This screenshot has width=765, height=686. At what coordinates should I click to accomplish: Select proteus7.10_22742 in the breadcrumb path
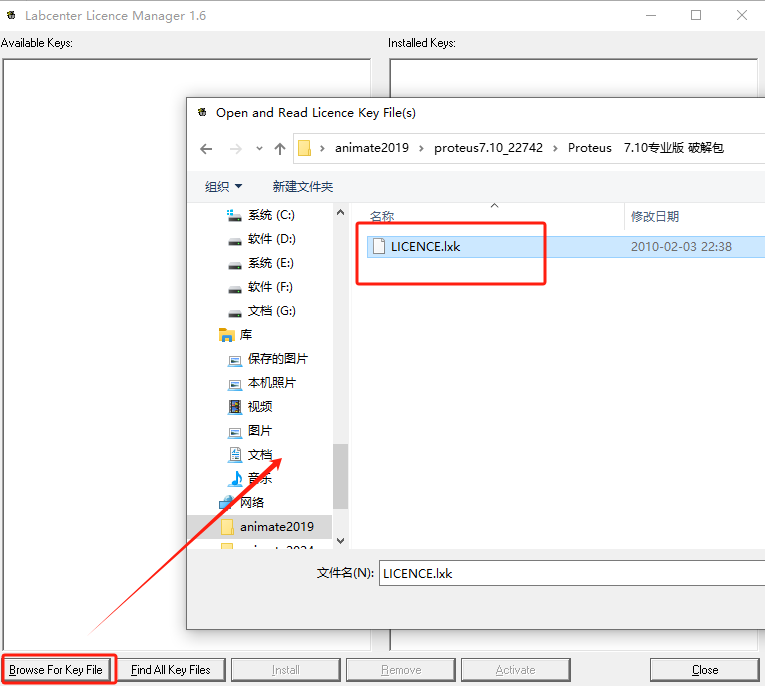click(x=488, y=148)
